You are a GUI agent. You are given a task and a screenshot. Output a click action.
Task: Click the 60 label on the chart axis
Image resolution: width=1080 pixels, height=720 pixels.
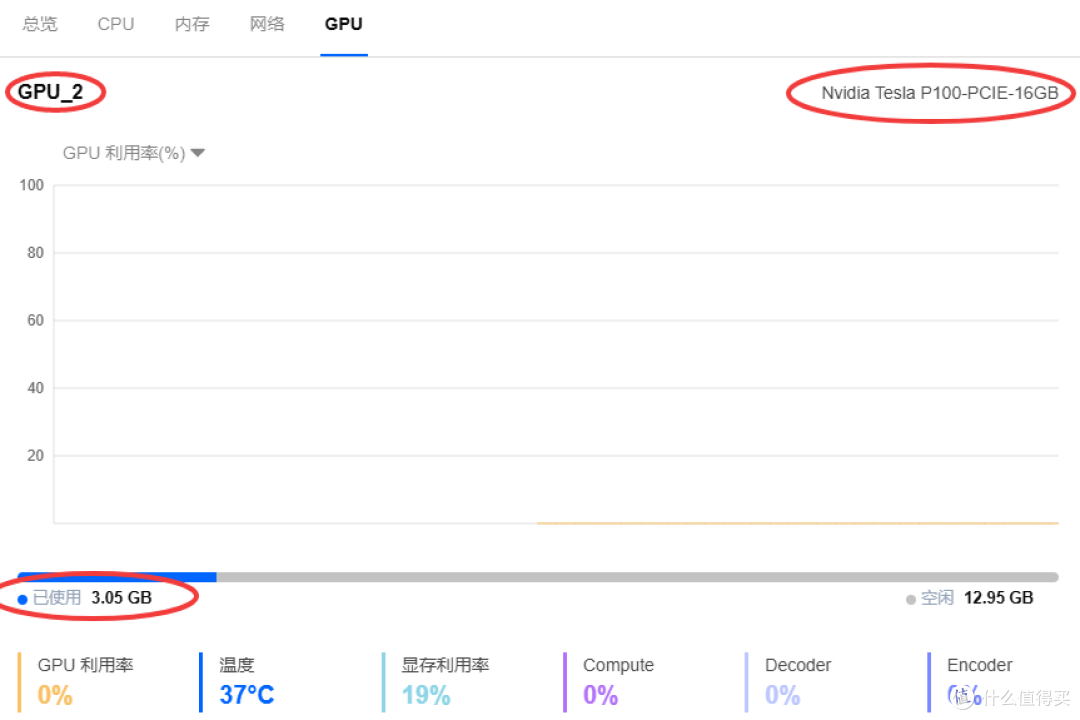click(x=35, y=320)
